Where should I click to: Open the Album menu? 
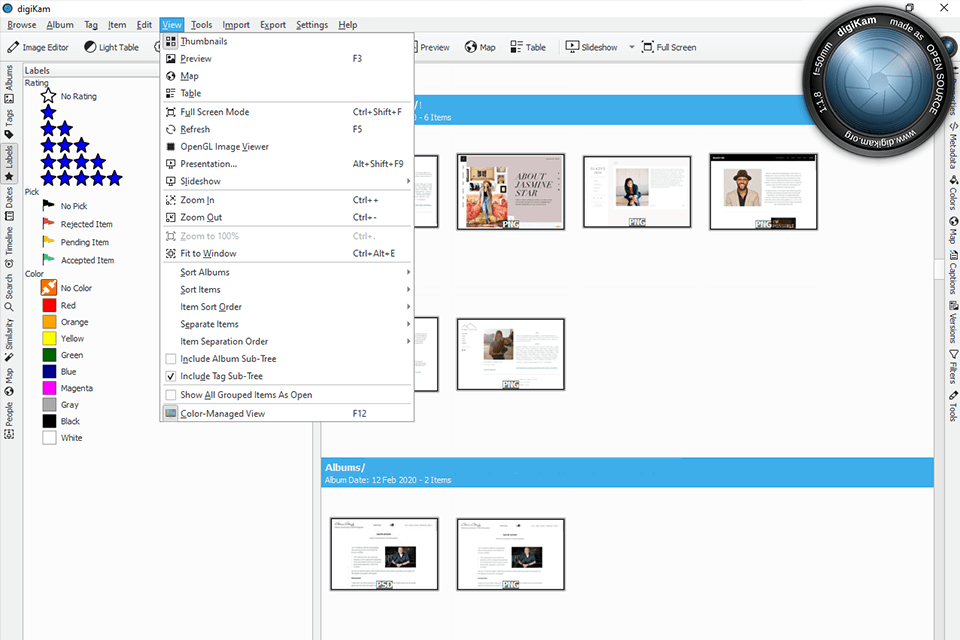(x=60, y=25)
